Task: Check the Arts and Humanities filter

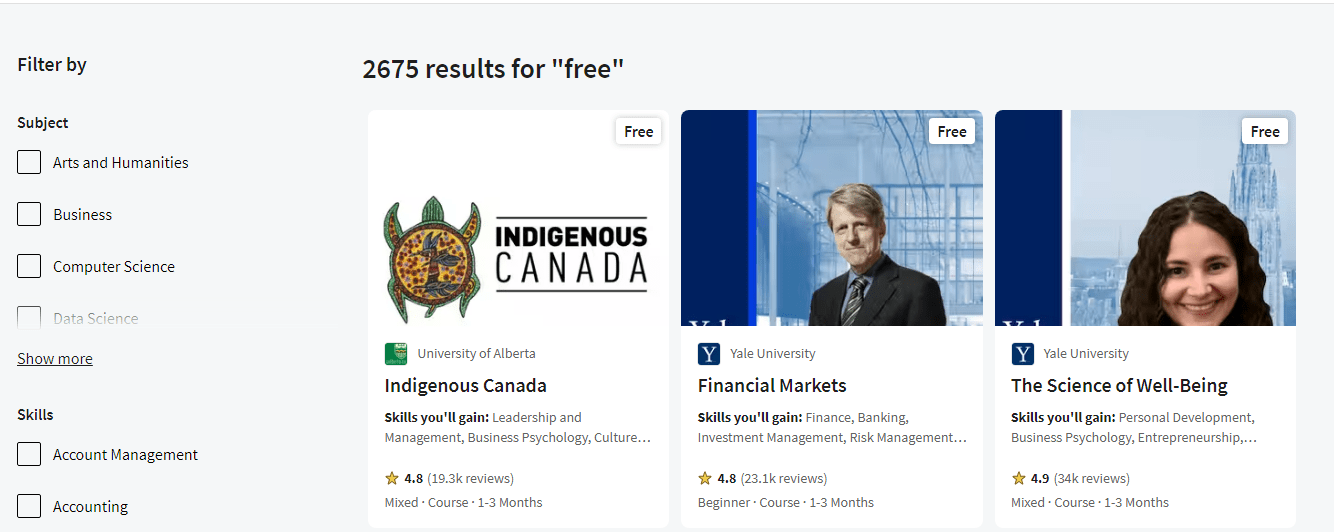Action: pos(29,162)
